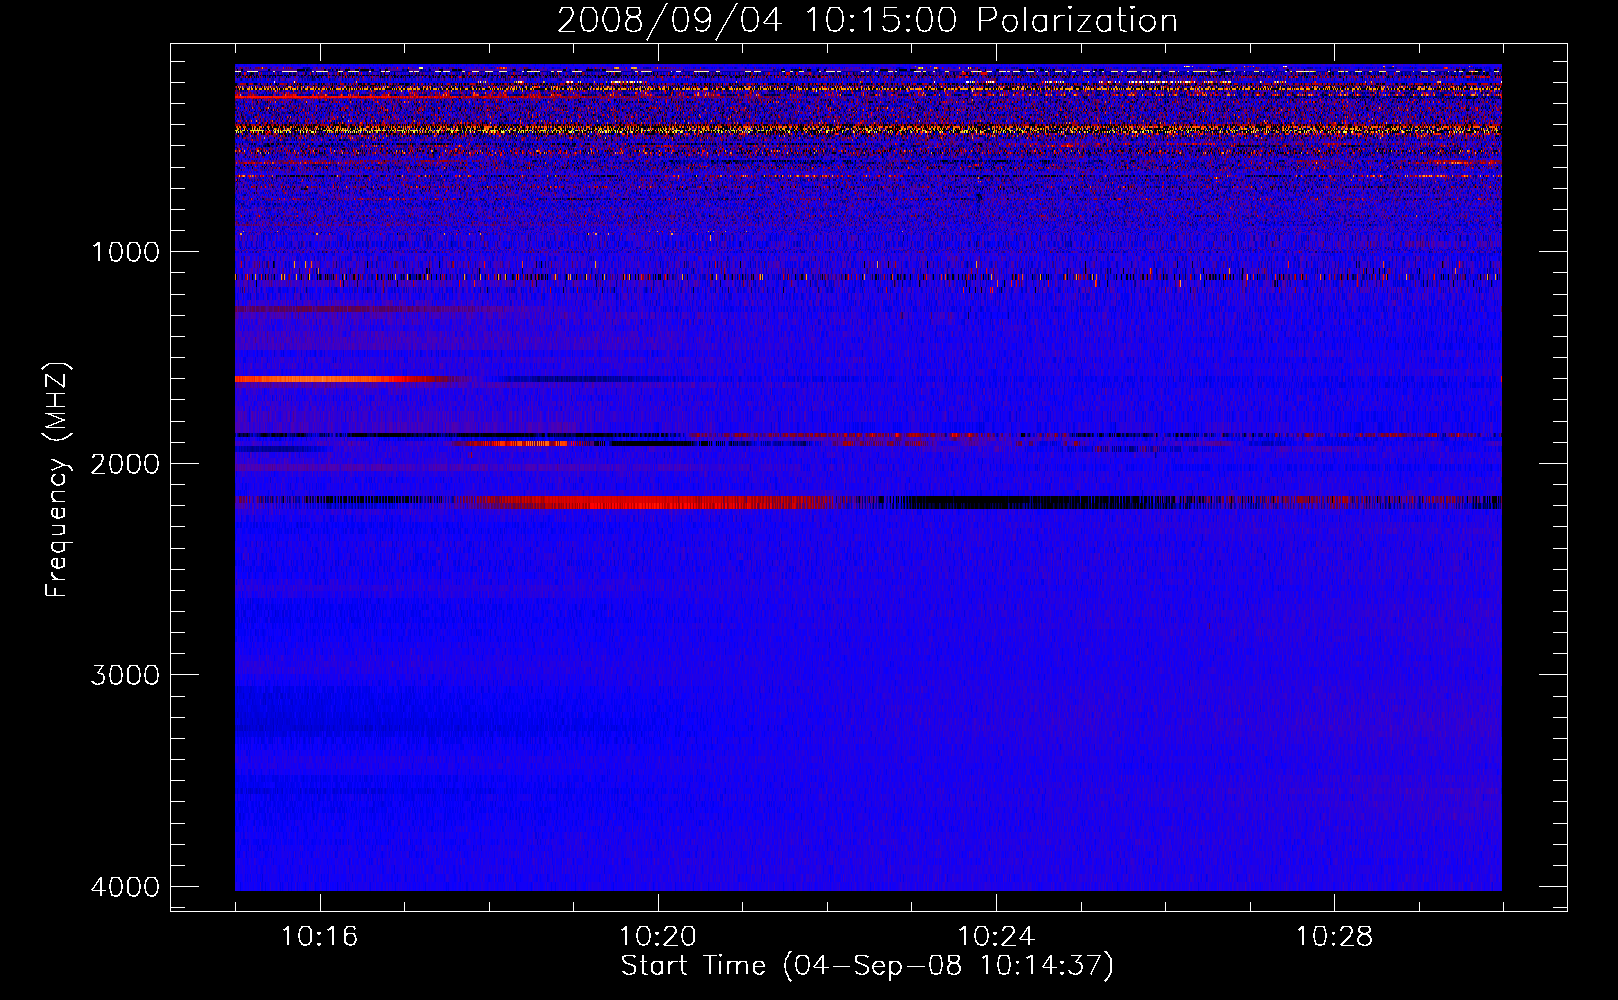Select the 4000 frequency tick label
The image size is (1618, 1000).
[x=125, y=886]
